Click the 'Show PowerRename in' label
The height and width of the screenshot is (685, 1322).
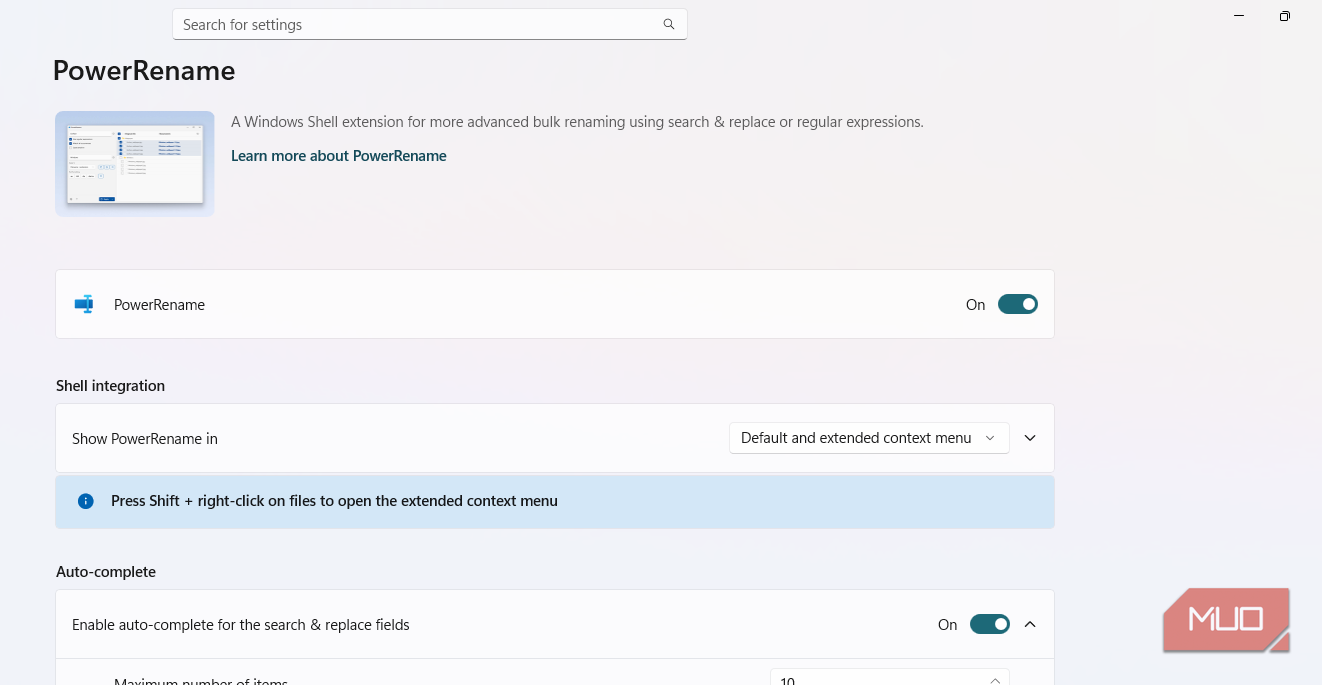[x=145, y=439]
